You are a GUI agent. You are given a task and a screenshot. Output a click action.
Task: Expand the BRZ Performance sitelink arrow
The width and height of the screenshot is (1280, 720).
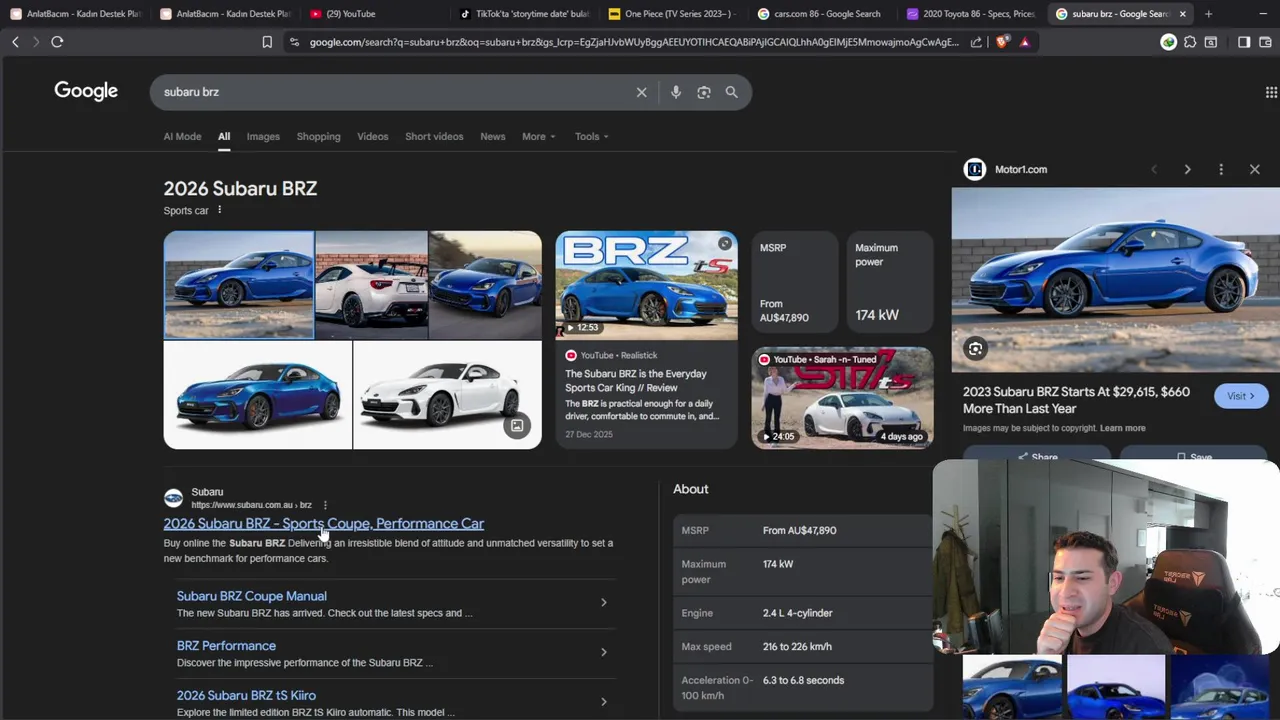pyautogui.click(x=603, y=652)
